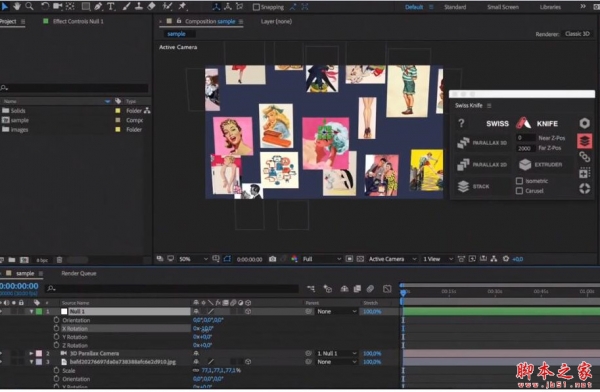Delete selected item with trash icon
Screen dimensions: 600x392
[59, 260]
